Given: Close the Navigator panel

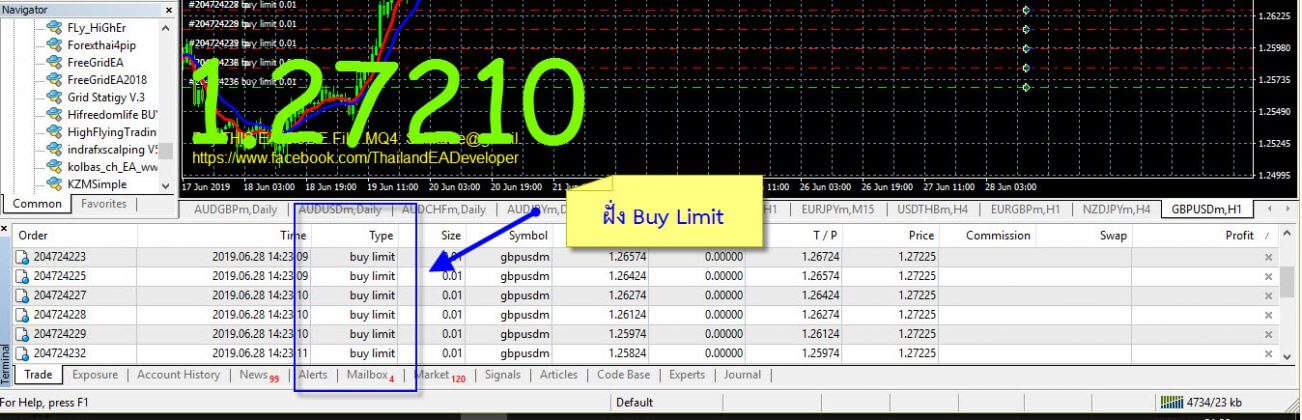Looking at the screenshot, I should coord(167,9).
